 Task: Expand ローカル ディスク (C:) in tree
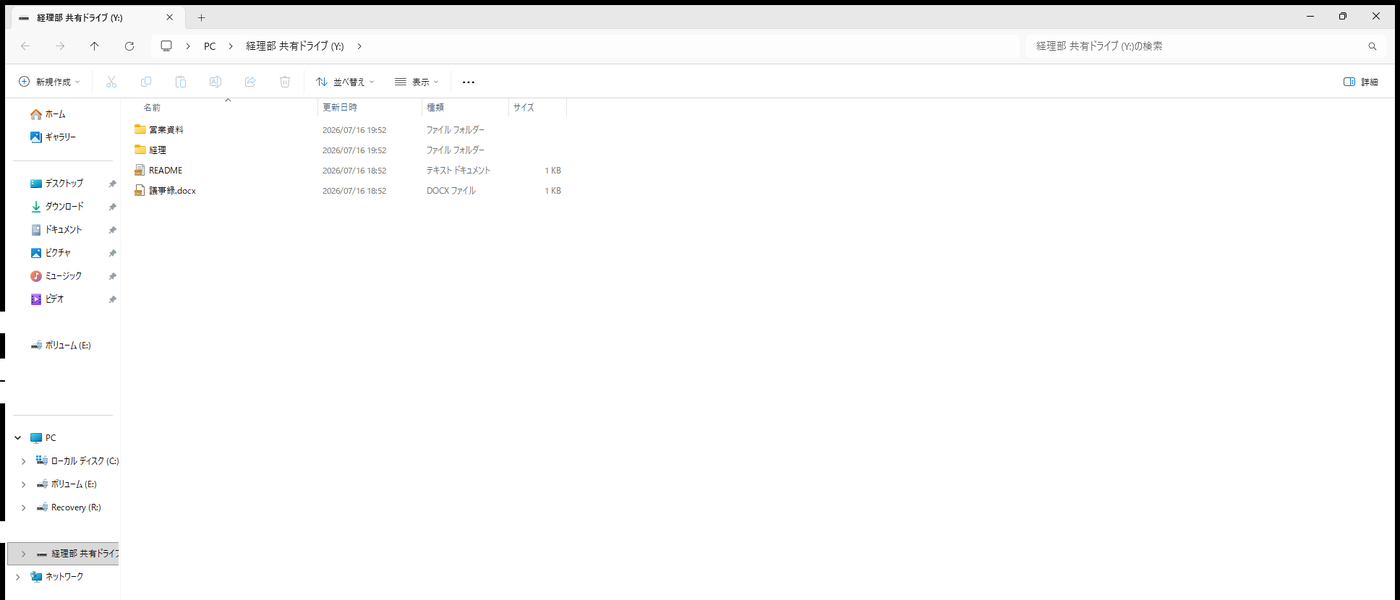(23, 461)
